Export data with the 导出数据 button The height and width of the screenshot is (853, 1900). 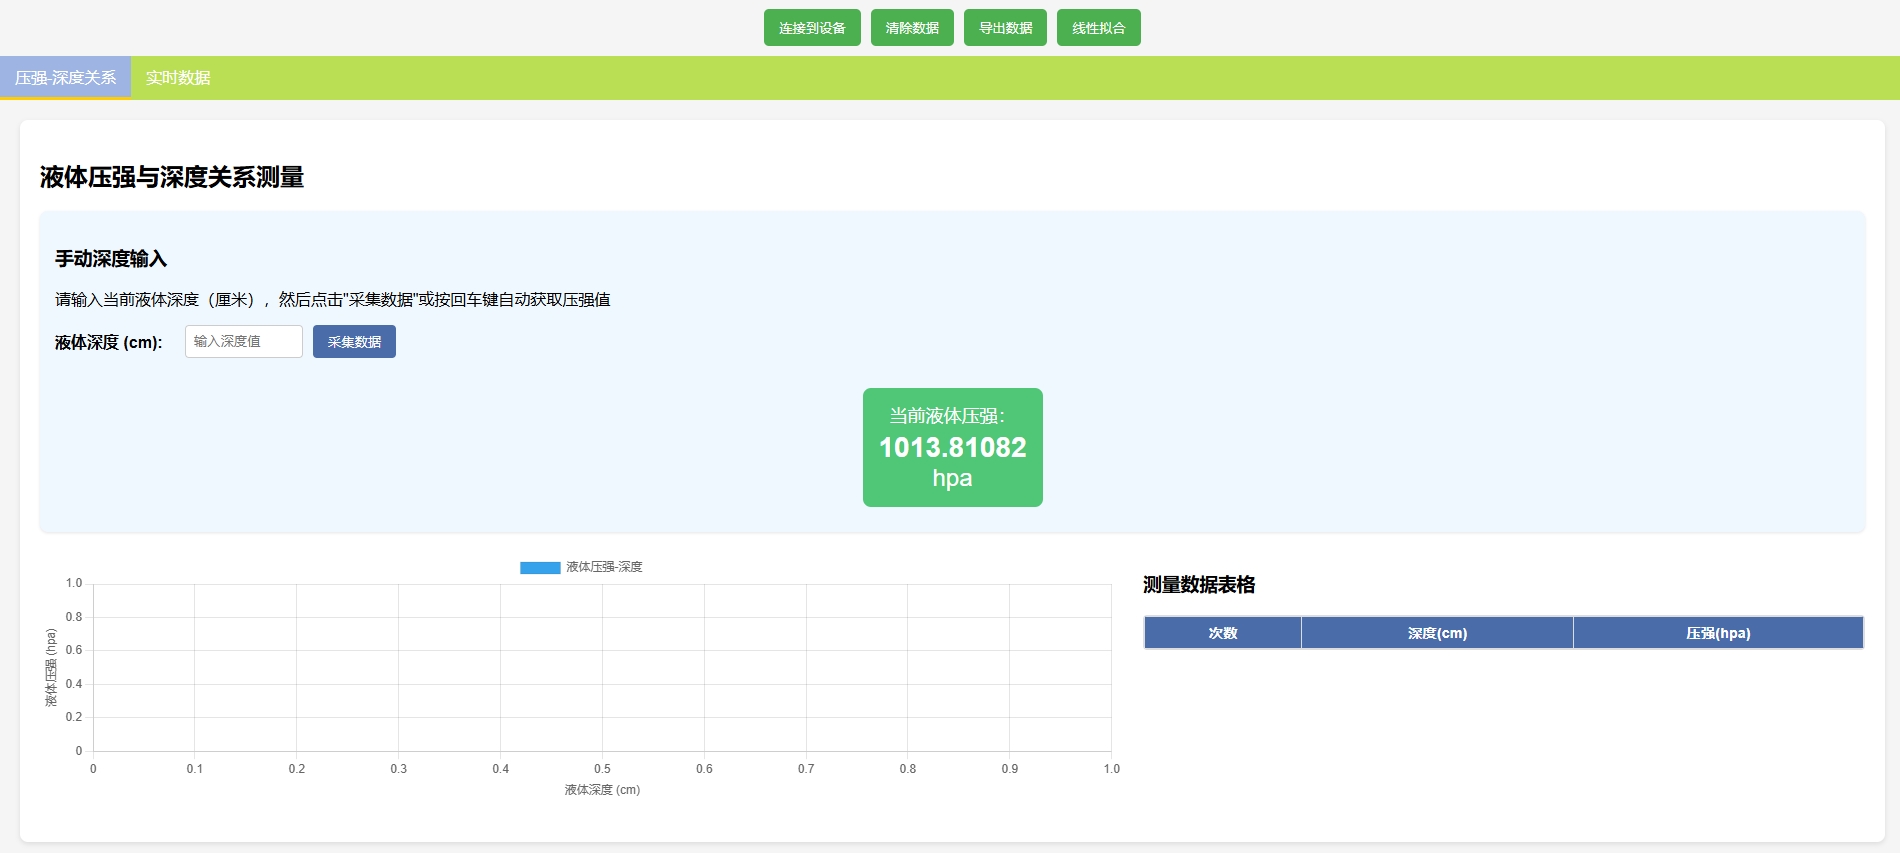pos(1004,28)
